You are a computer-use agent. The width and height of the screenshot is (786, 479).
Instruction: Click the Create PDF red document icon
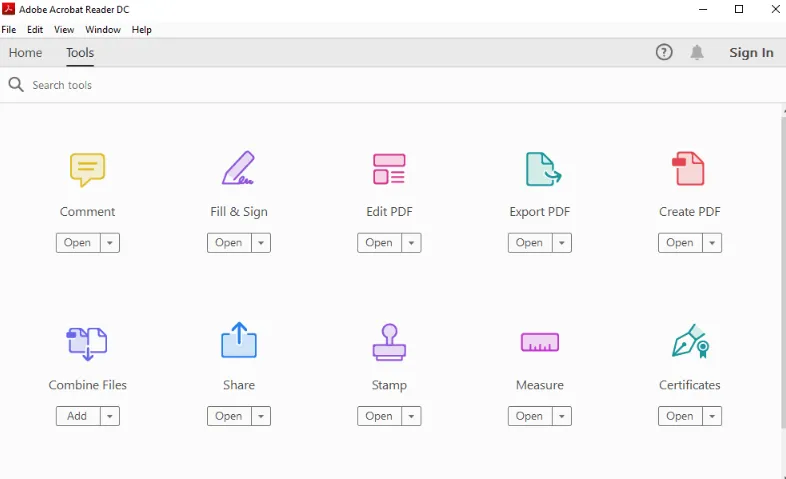[688, 169]
